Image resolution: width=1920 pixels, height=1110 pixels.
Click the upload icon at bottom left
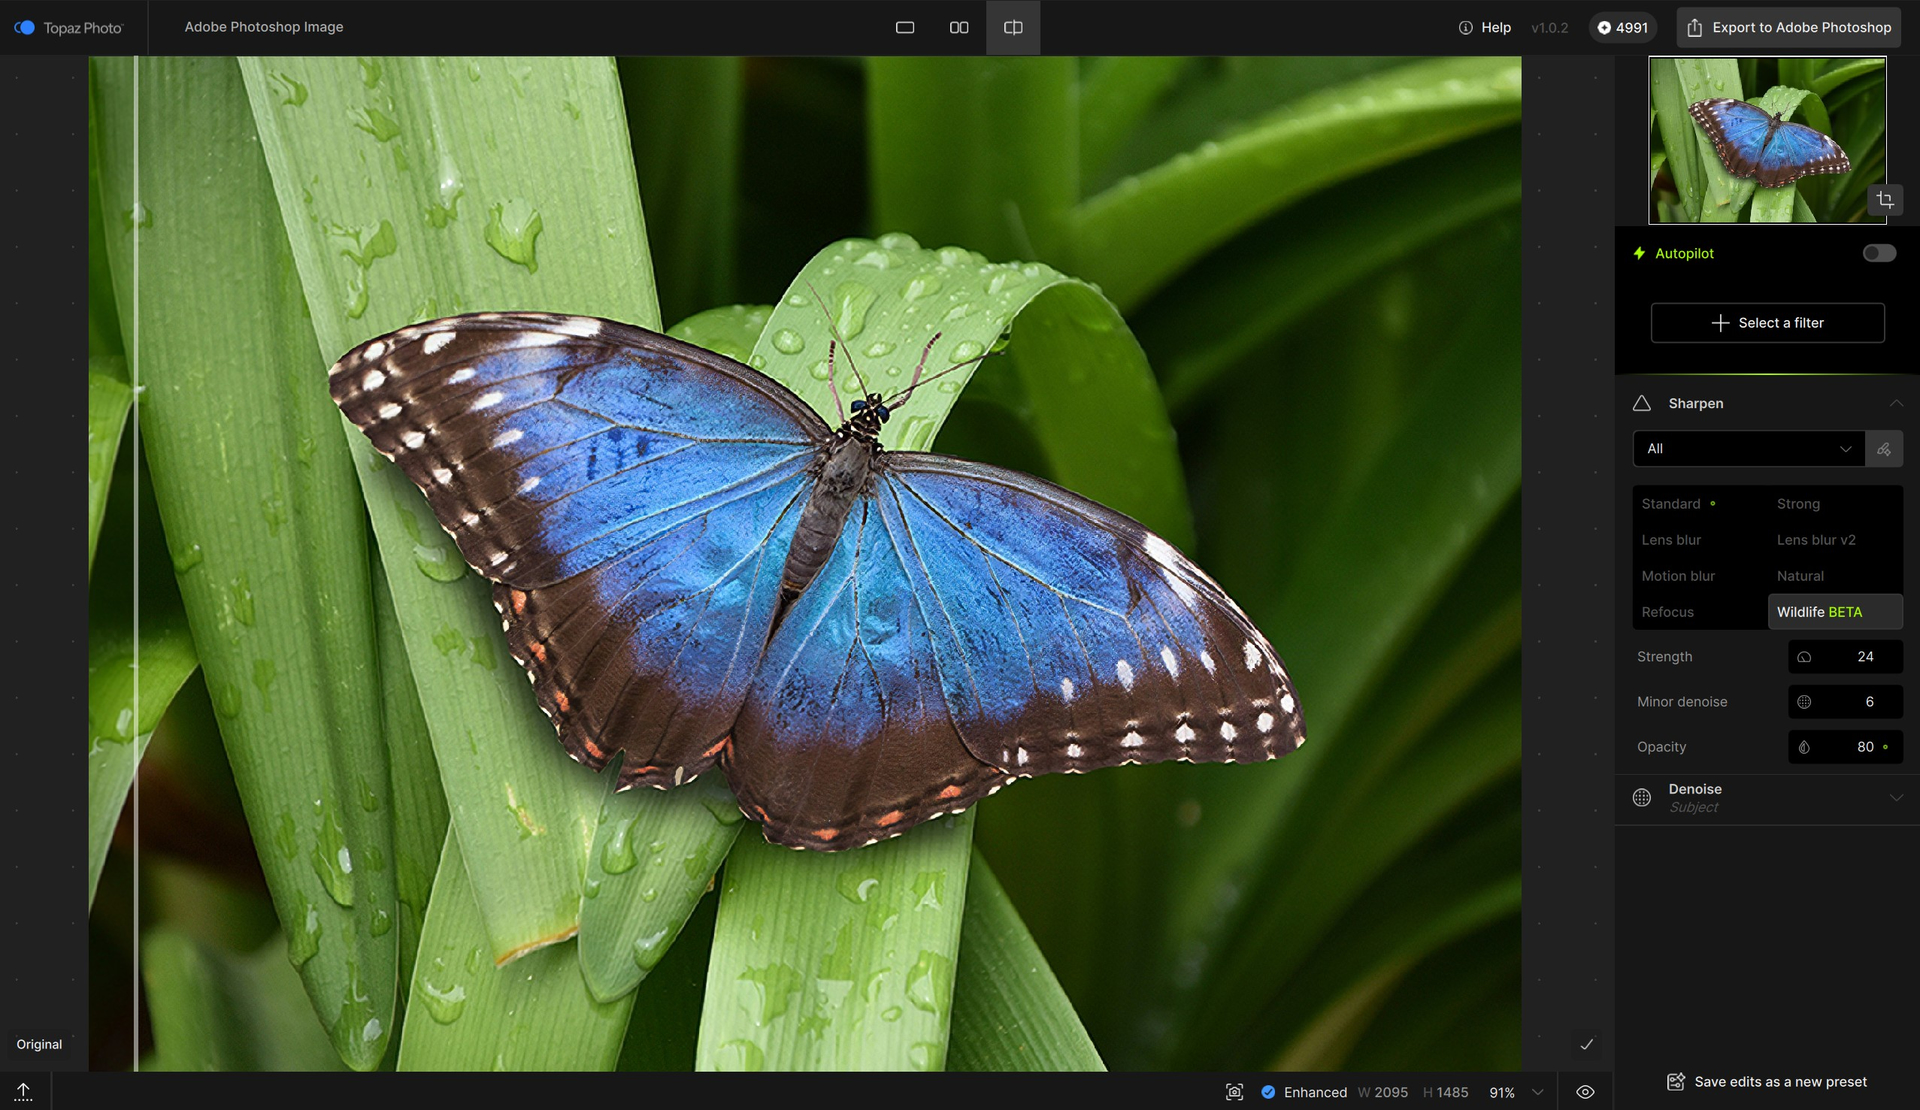click(23, 1091)
